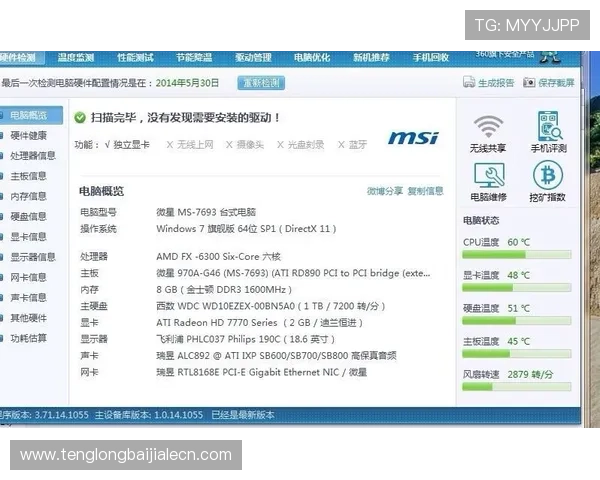The width and height of the screenshot is (600, 480).
Task: Click the 8 GB 金士顿 DDR3 1600MHz text
Action: coord(224,290)
